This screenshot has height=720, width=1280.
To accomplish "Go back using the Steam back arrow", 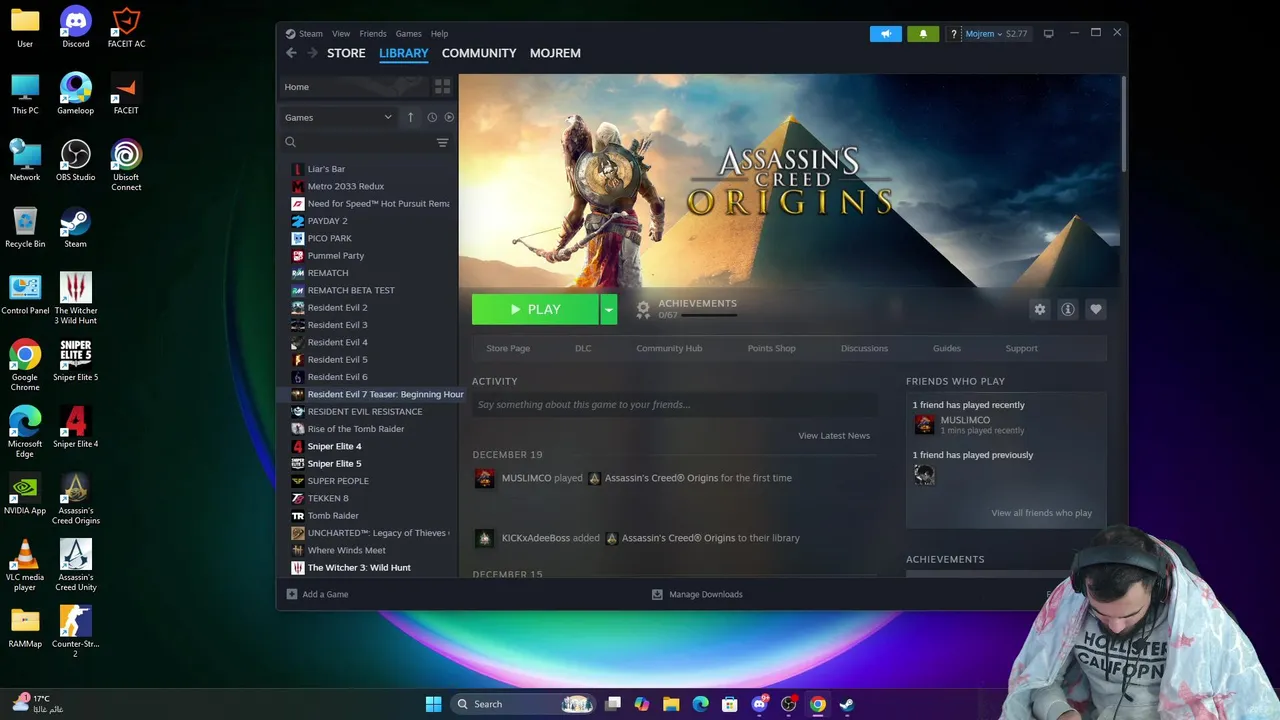I will point(291,53).
